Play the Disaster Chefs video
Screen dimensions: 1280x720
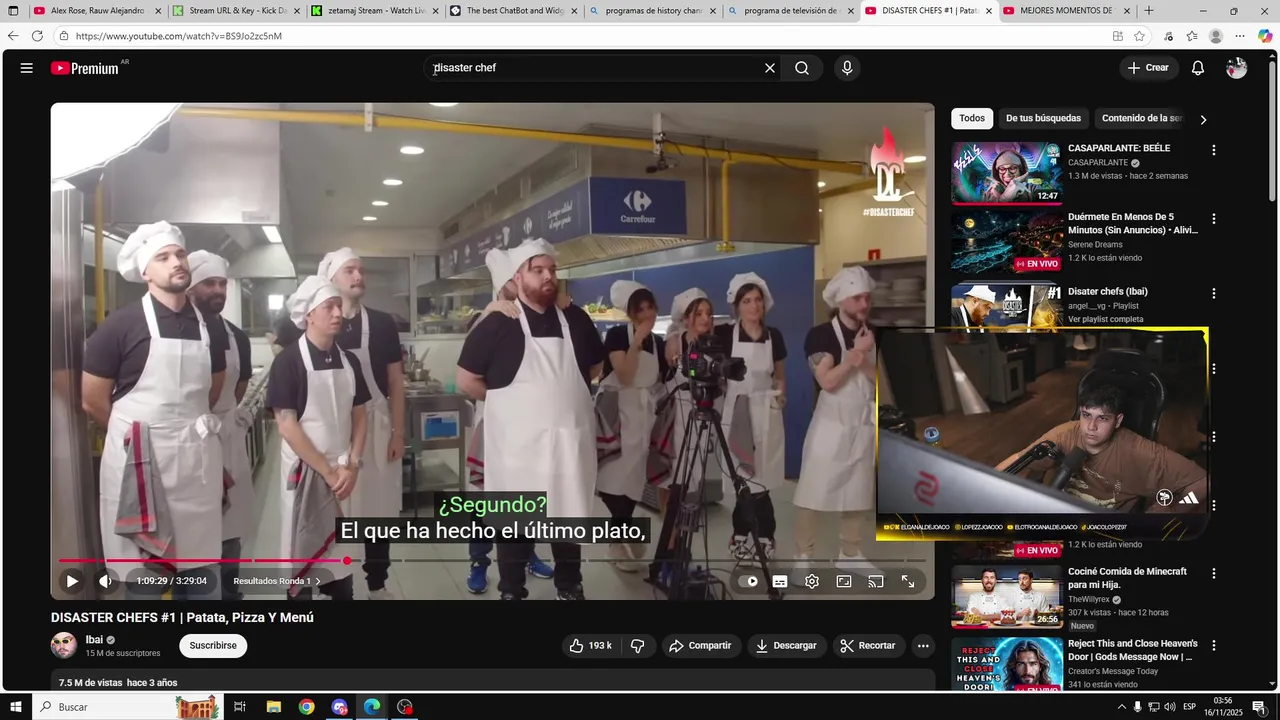(x=72, y=581)
